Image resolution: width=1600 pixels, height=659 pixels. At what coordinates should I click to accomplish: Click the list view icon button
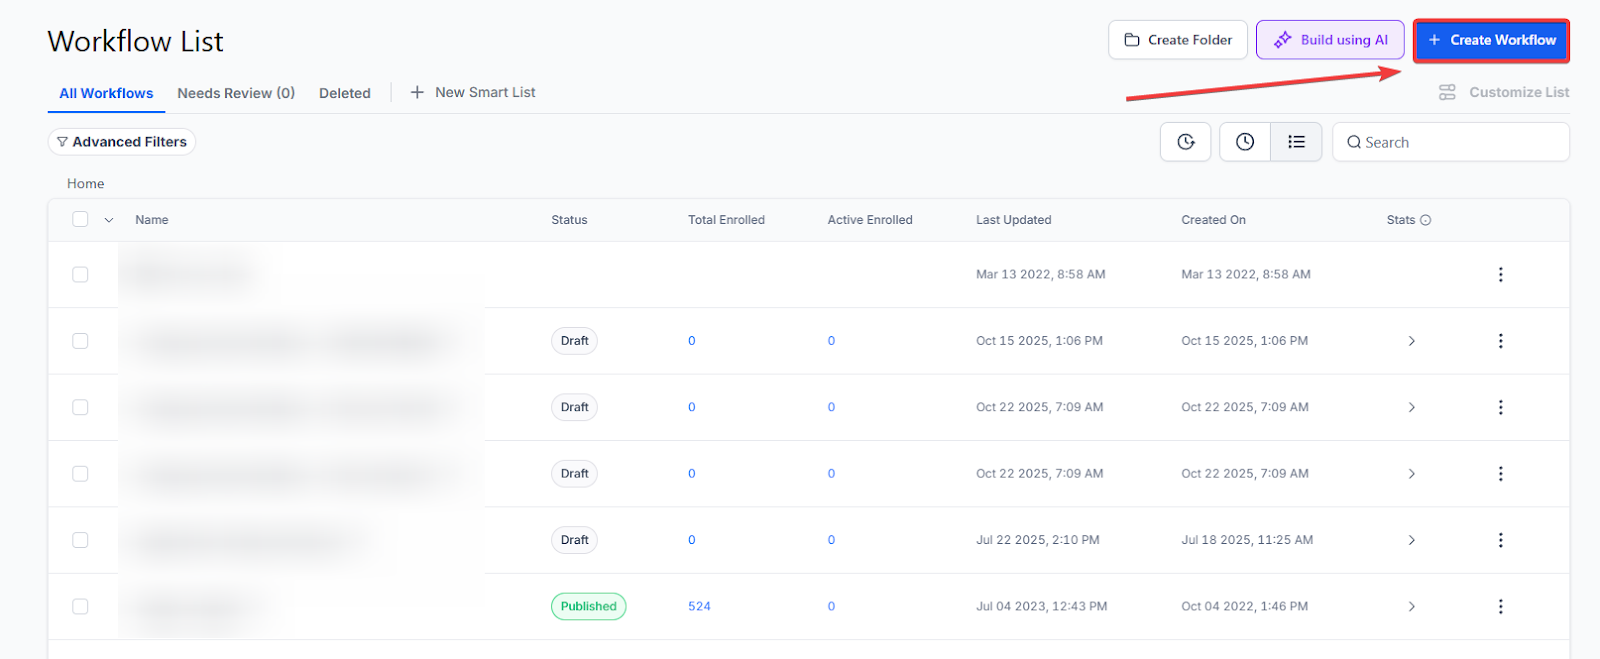(1296, 142)
